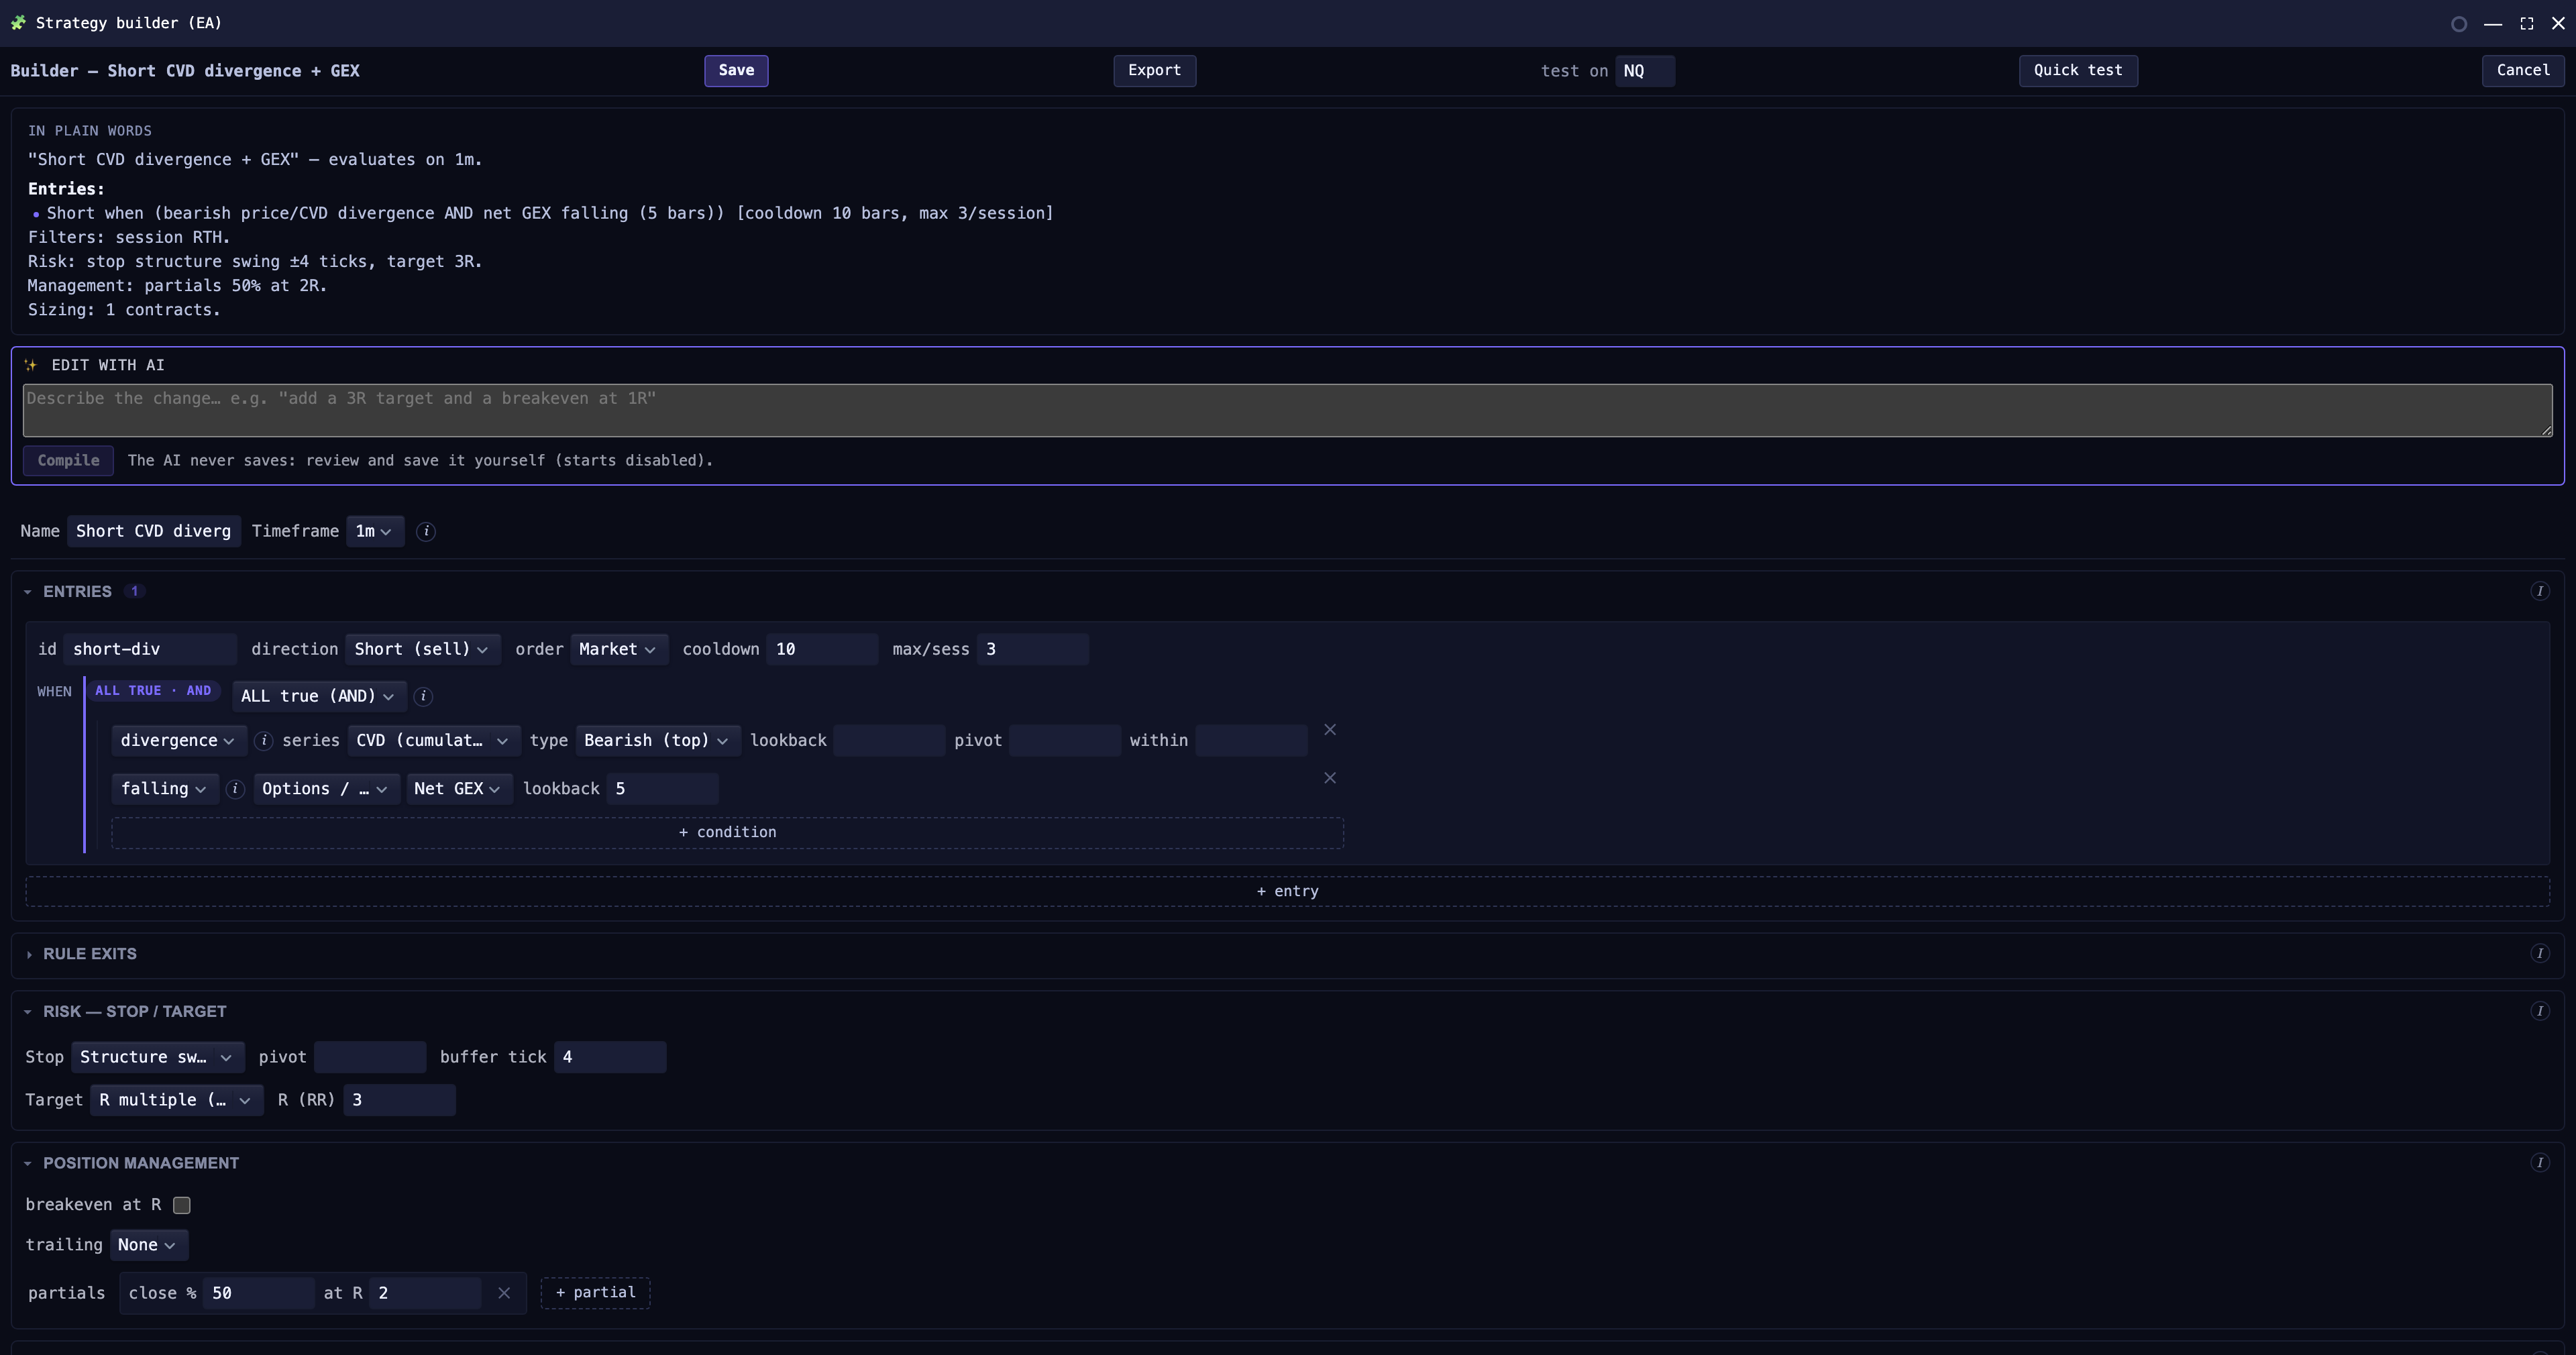
Task: Click the Compile button
Action: point(68,461)
